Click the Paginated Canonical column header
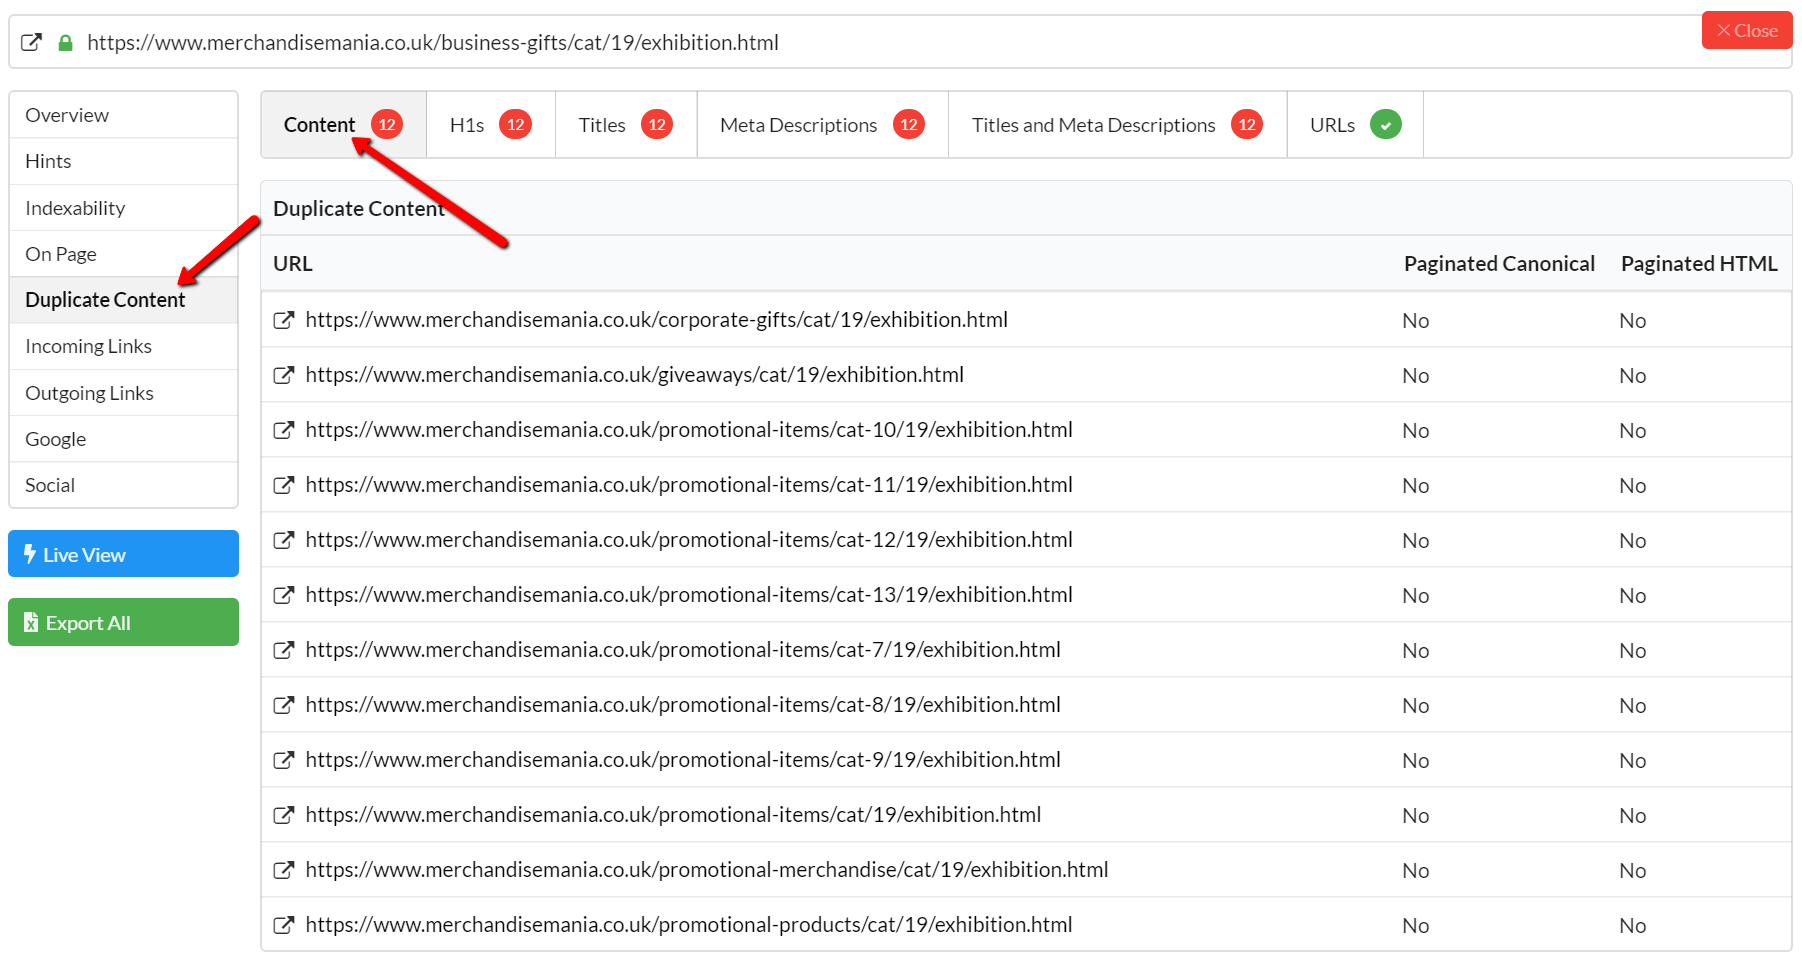The image size is (1802, 960). point(1499,264)
